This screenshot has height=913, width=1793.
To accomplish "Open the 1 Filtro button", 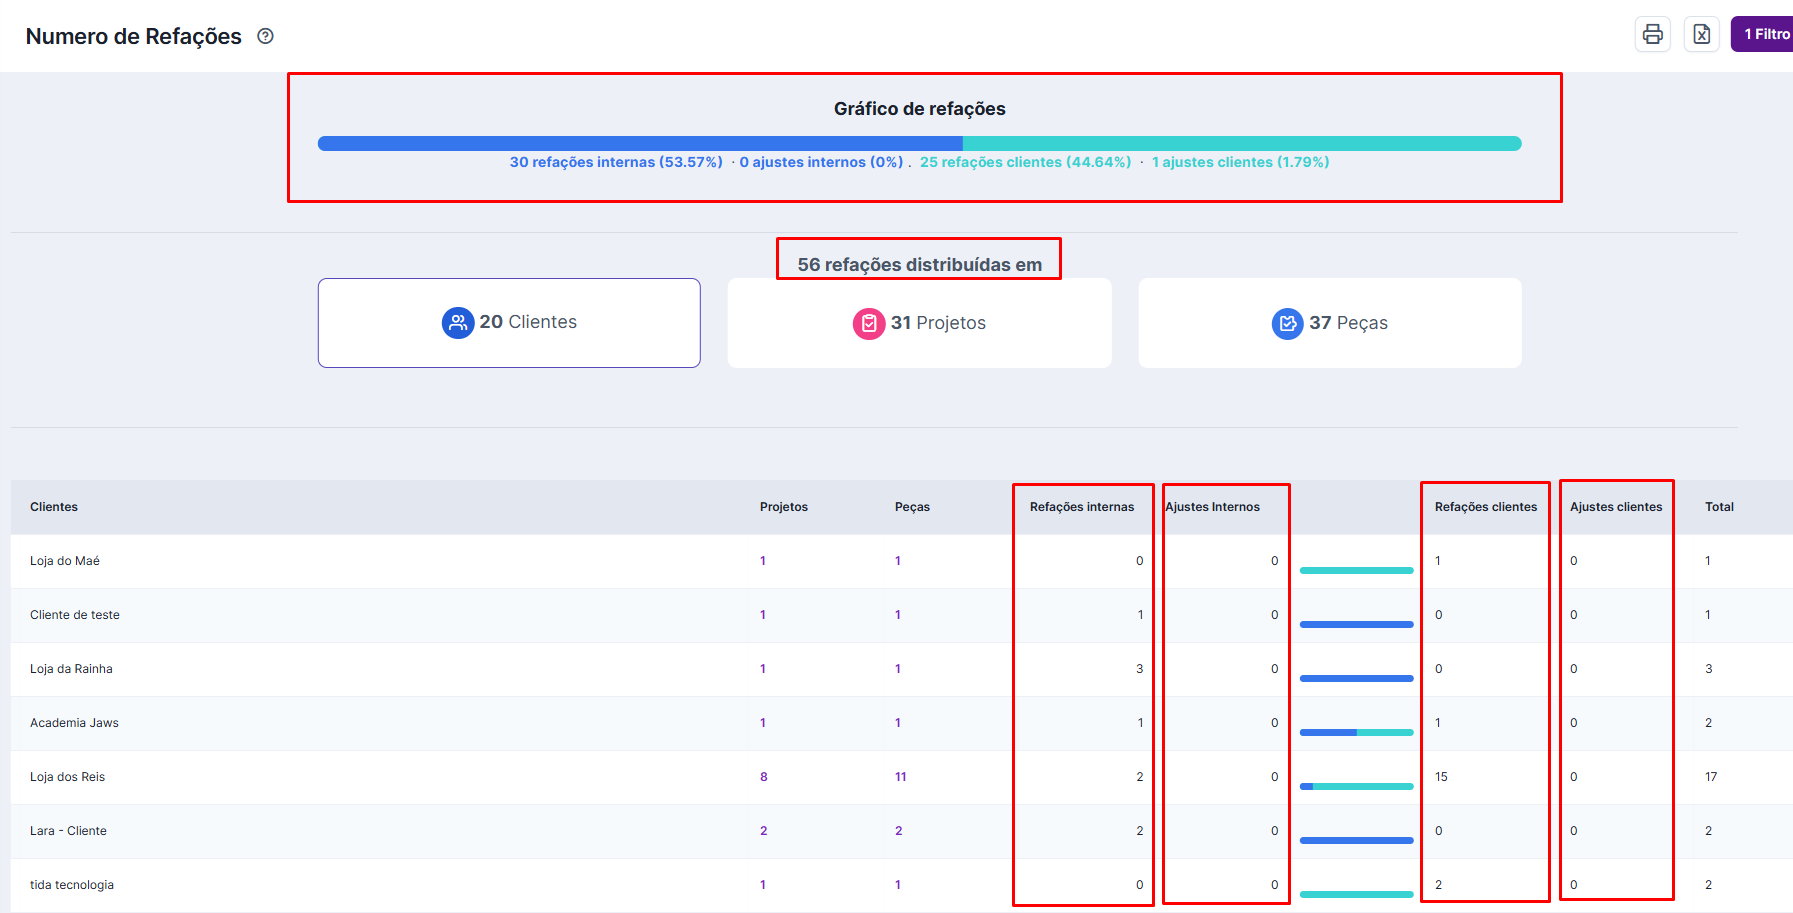I will [1765, 34].
